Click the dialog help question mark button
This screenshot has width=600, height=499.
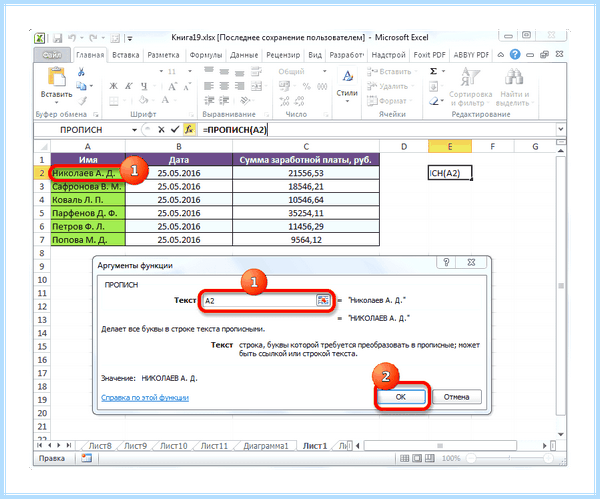[x=446, y=263]
